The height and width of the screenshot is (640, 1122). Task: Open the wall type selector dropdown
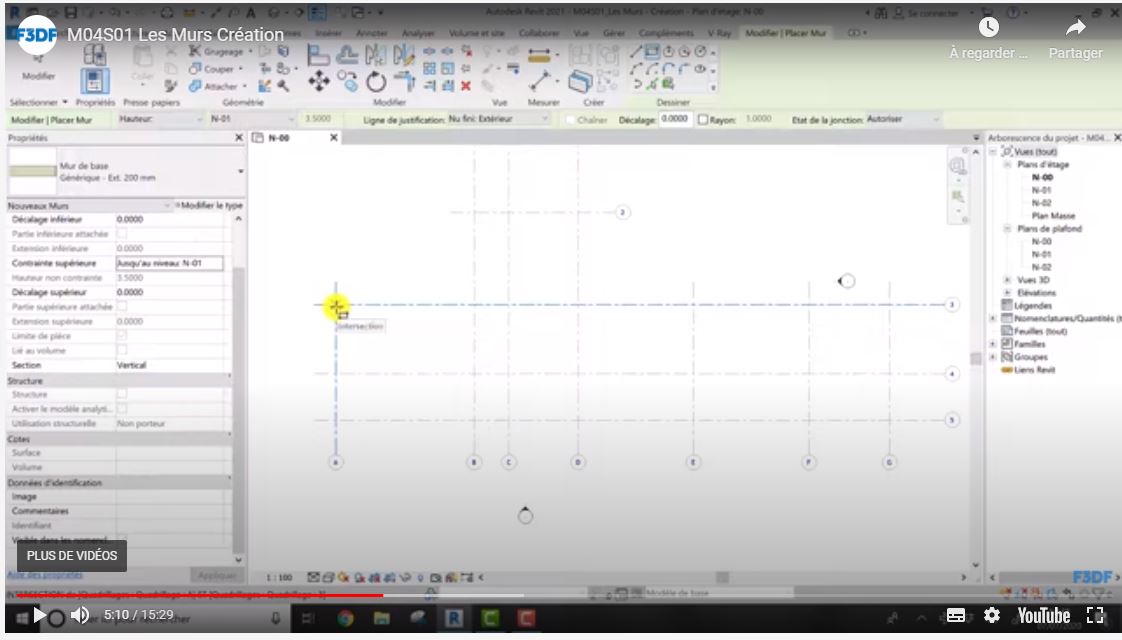point(240,172)
